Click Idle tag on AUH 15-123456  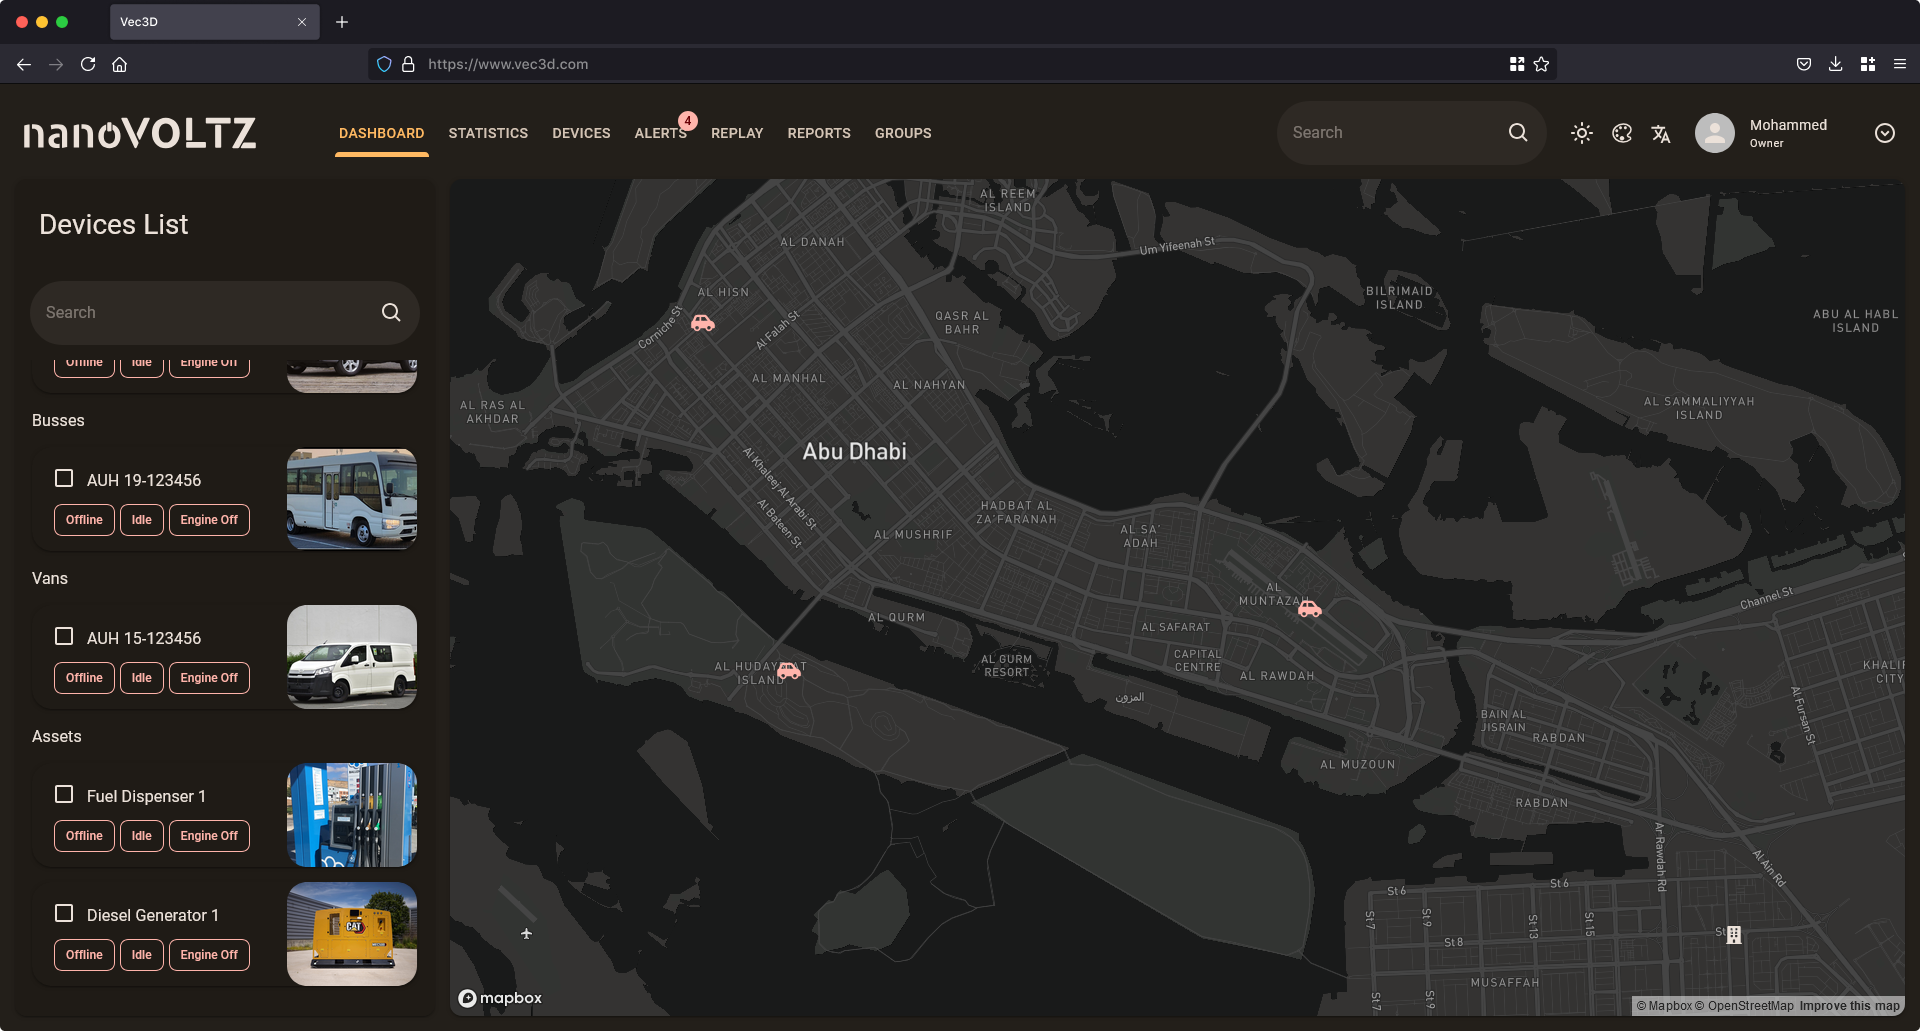pos(141,678)
